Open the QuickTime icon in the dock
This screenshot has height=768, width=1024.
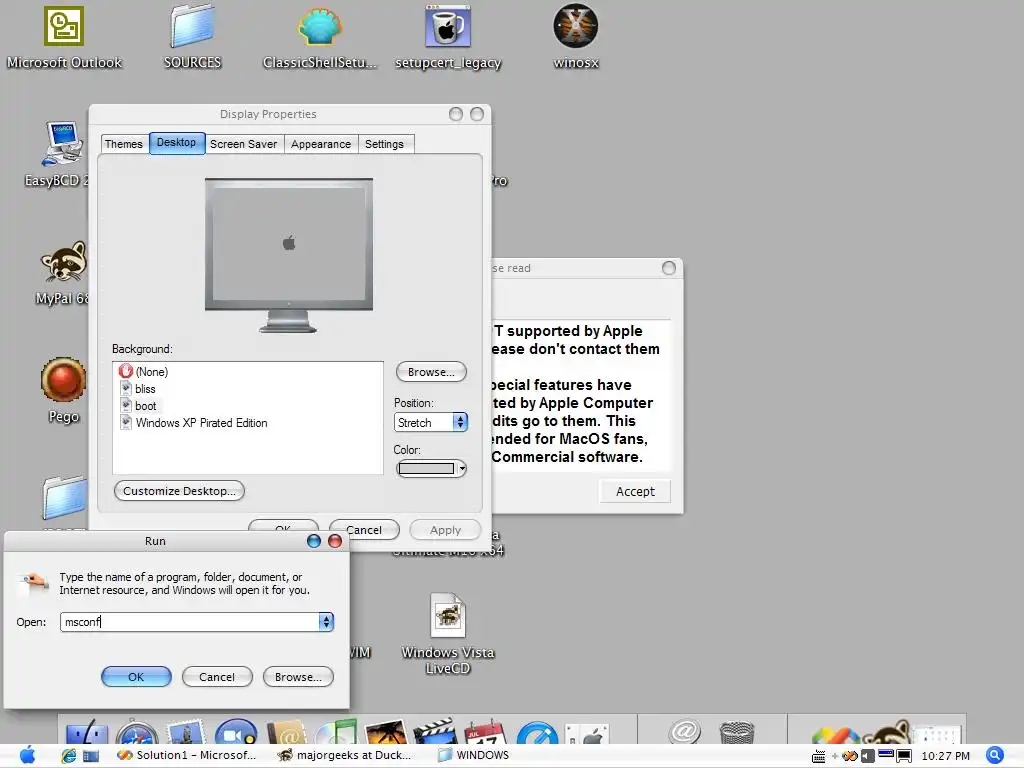click(537, 733)
